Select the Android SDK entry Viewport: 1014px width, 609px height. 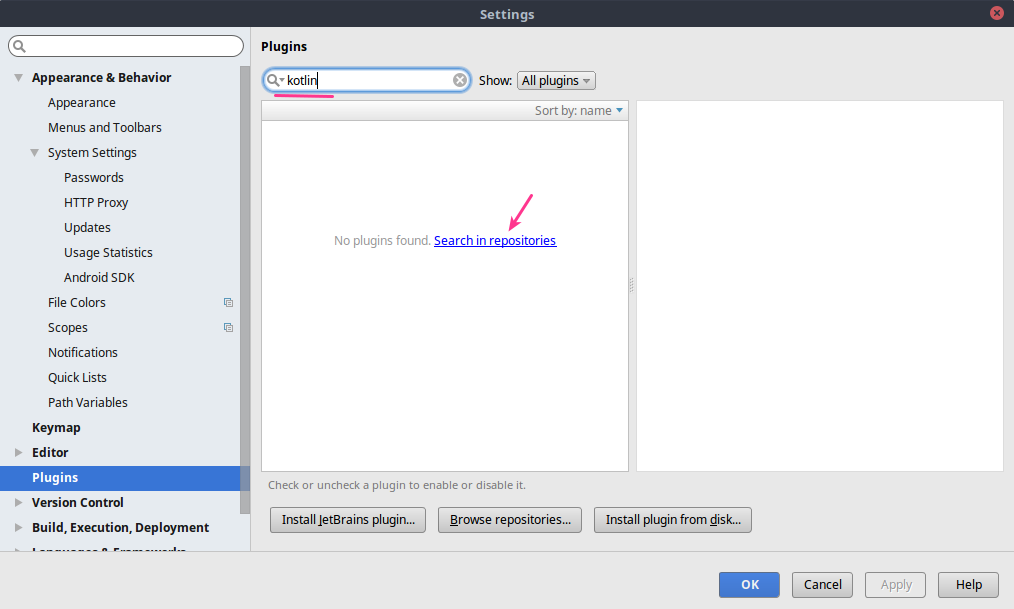tap(98, 277)
